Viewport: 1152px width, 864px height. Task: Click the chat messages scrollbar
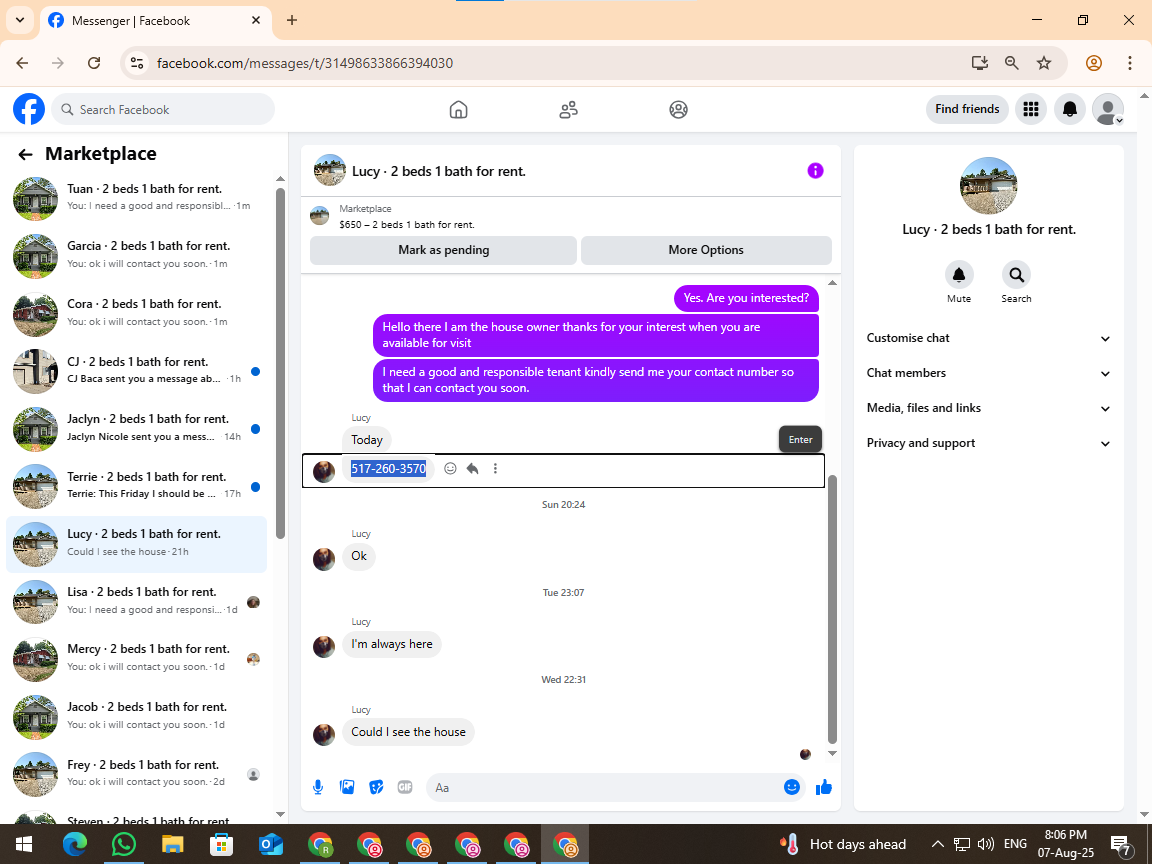(832, 610)
